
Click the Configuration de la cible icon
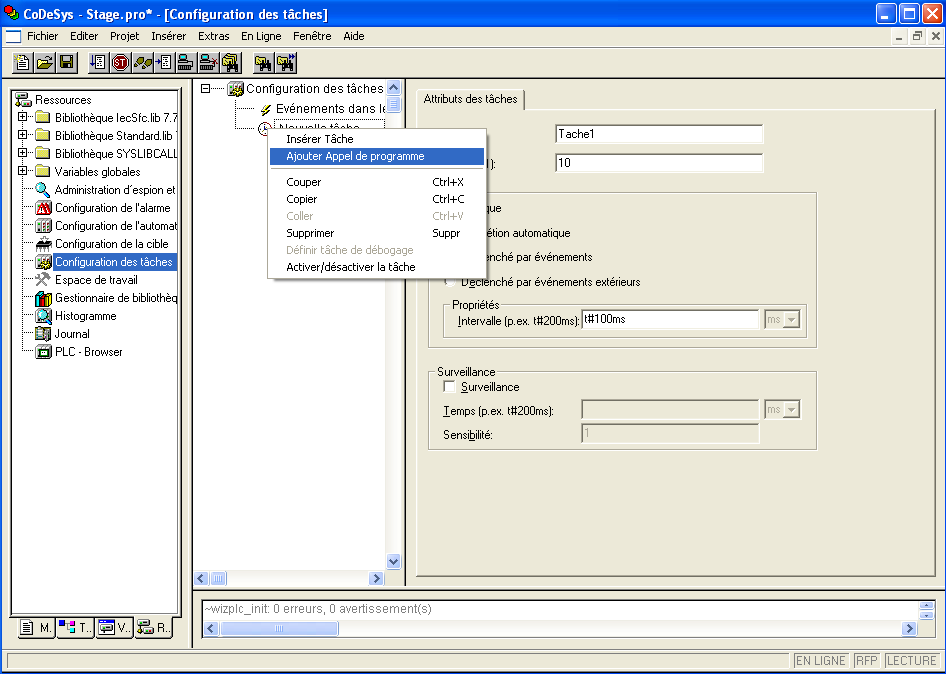43,244
